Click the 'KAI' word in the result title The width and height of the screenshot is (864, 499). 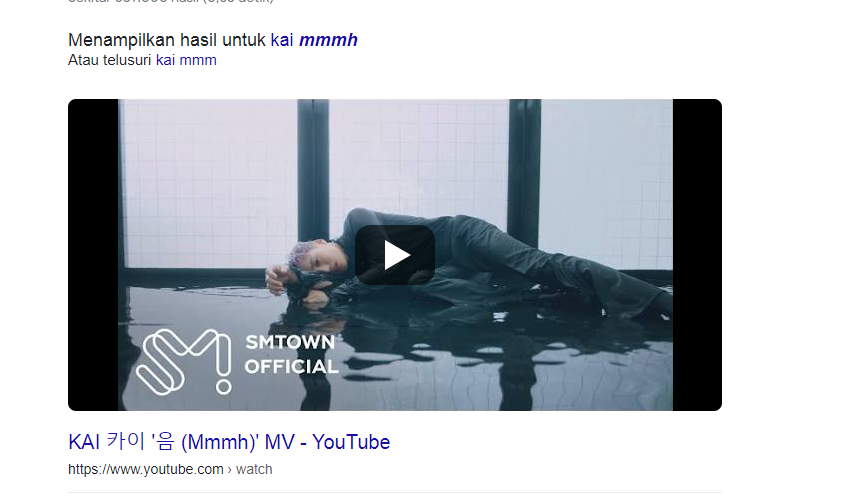(x=84, y=442)
